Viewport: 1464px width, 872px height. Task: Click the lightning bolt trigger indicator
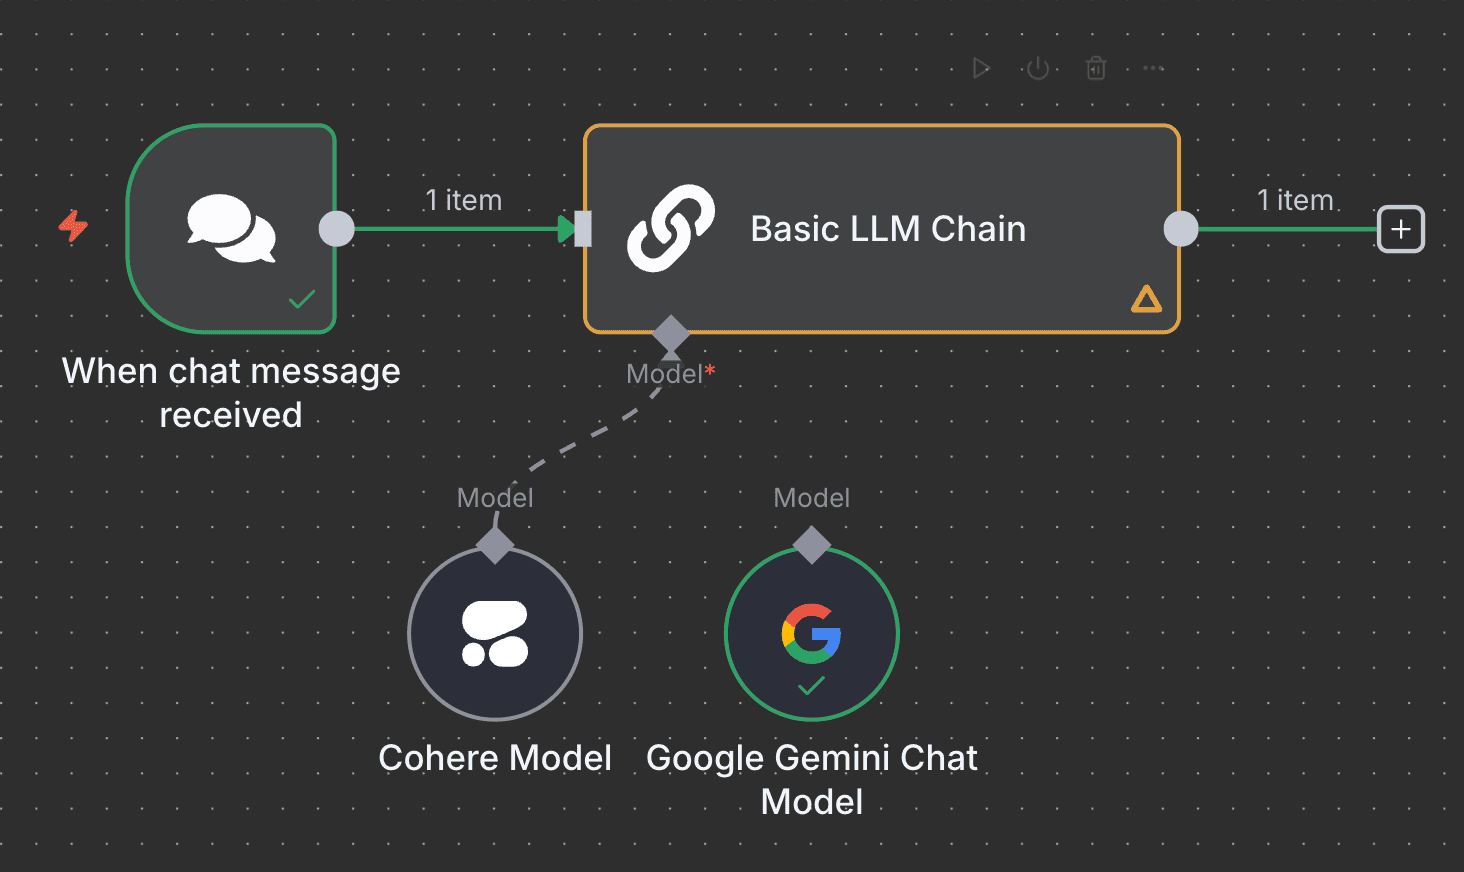(72, 226)
